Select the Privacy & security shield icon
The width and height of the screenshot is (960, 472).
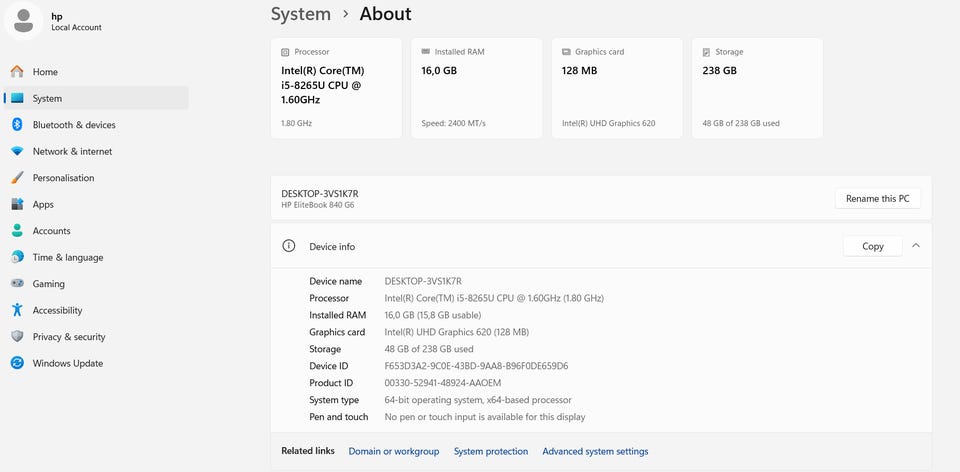[x=17, y=337]
